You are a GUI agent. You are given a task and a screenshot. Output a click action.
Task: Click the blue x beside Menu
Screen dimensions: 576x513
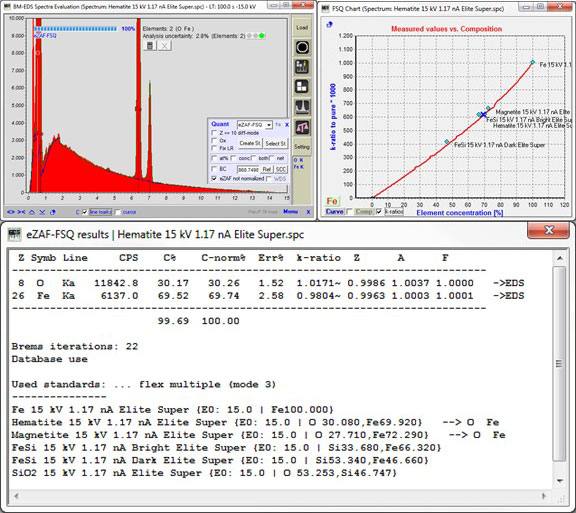pos(308,212)
